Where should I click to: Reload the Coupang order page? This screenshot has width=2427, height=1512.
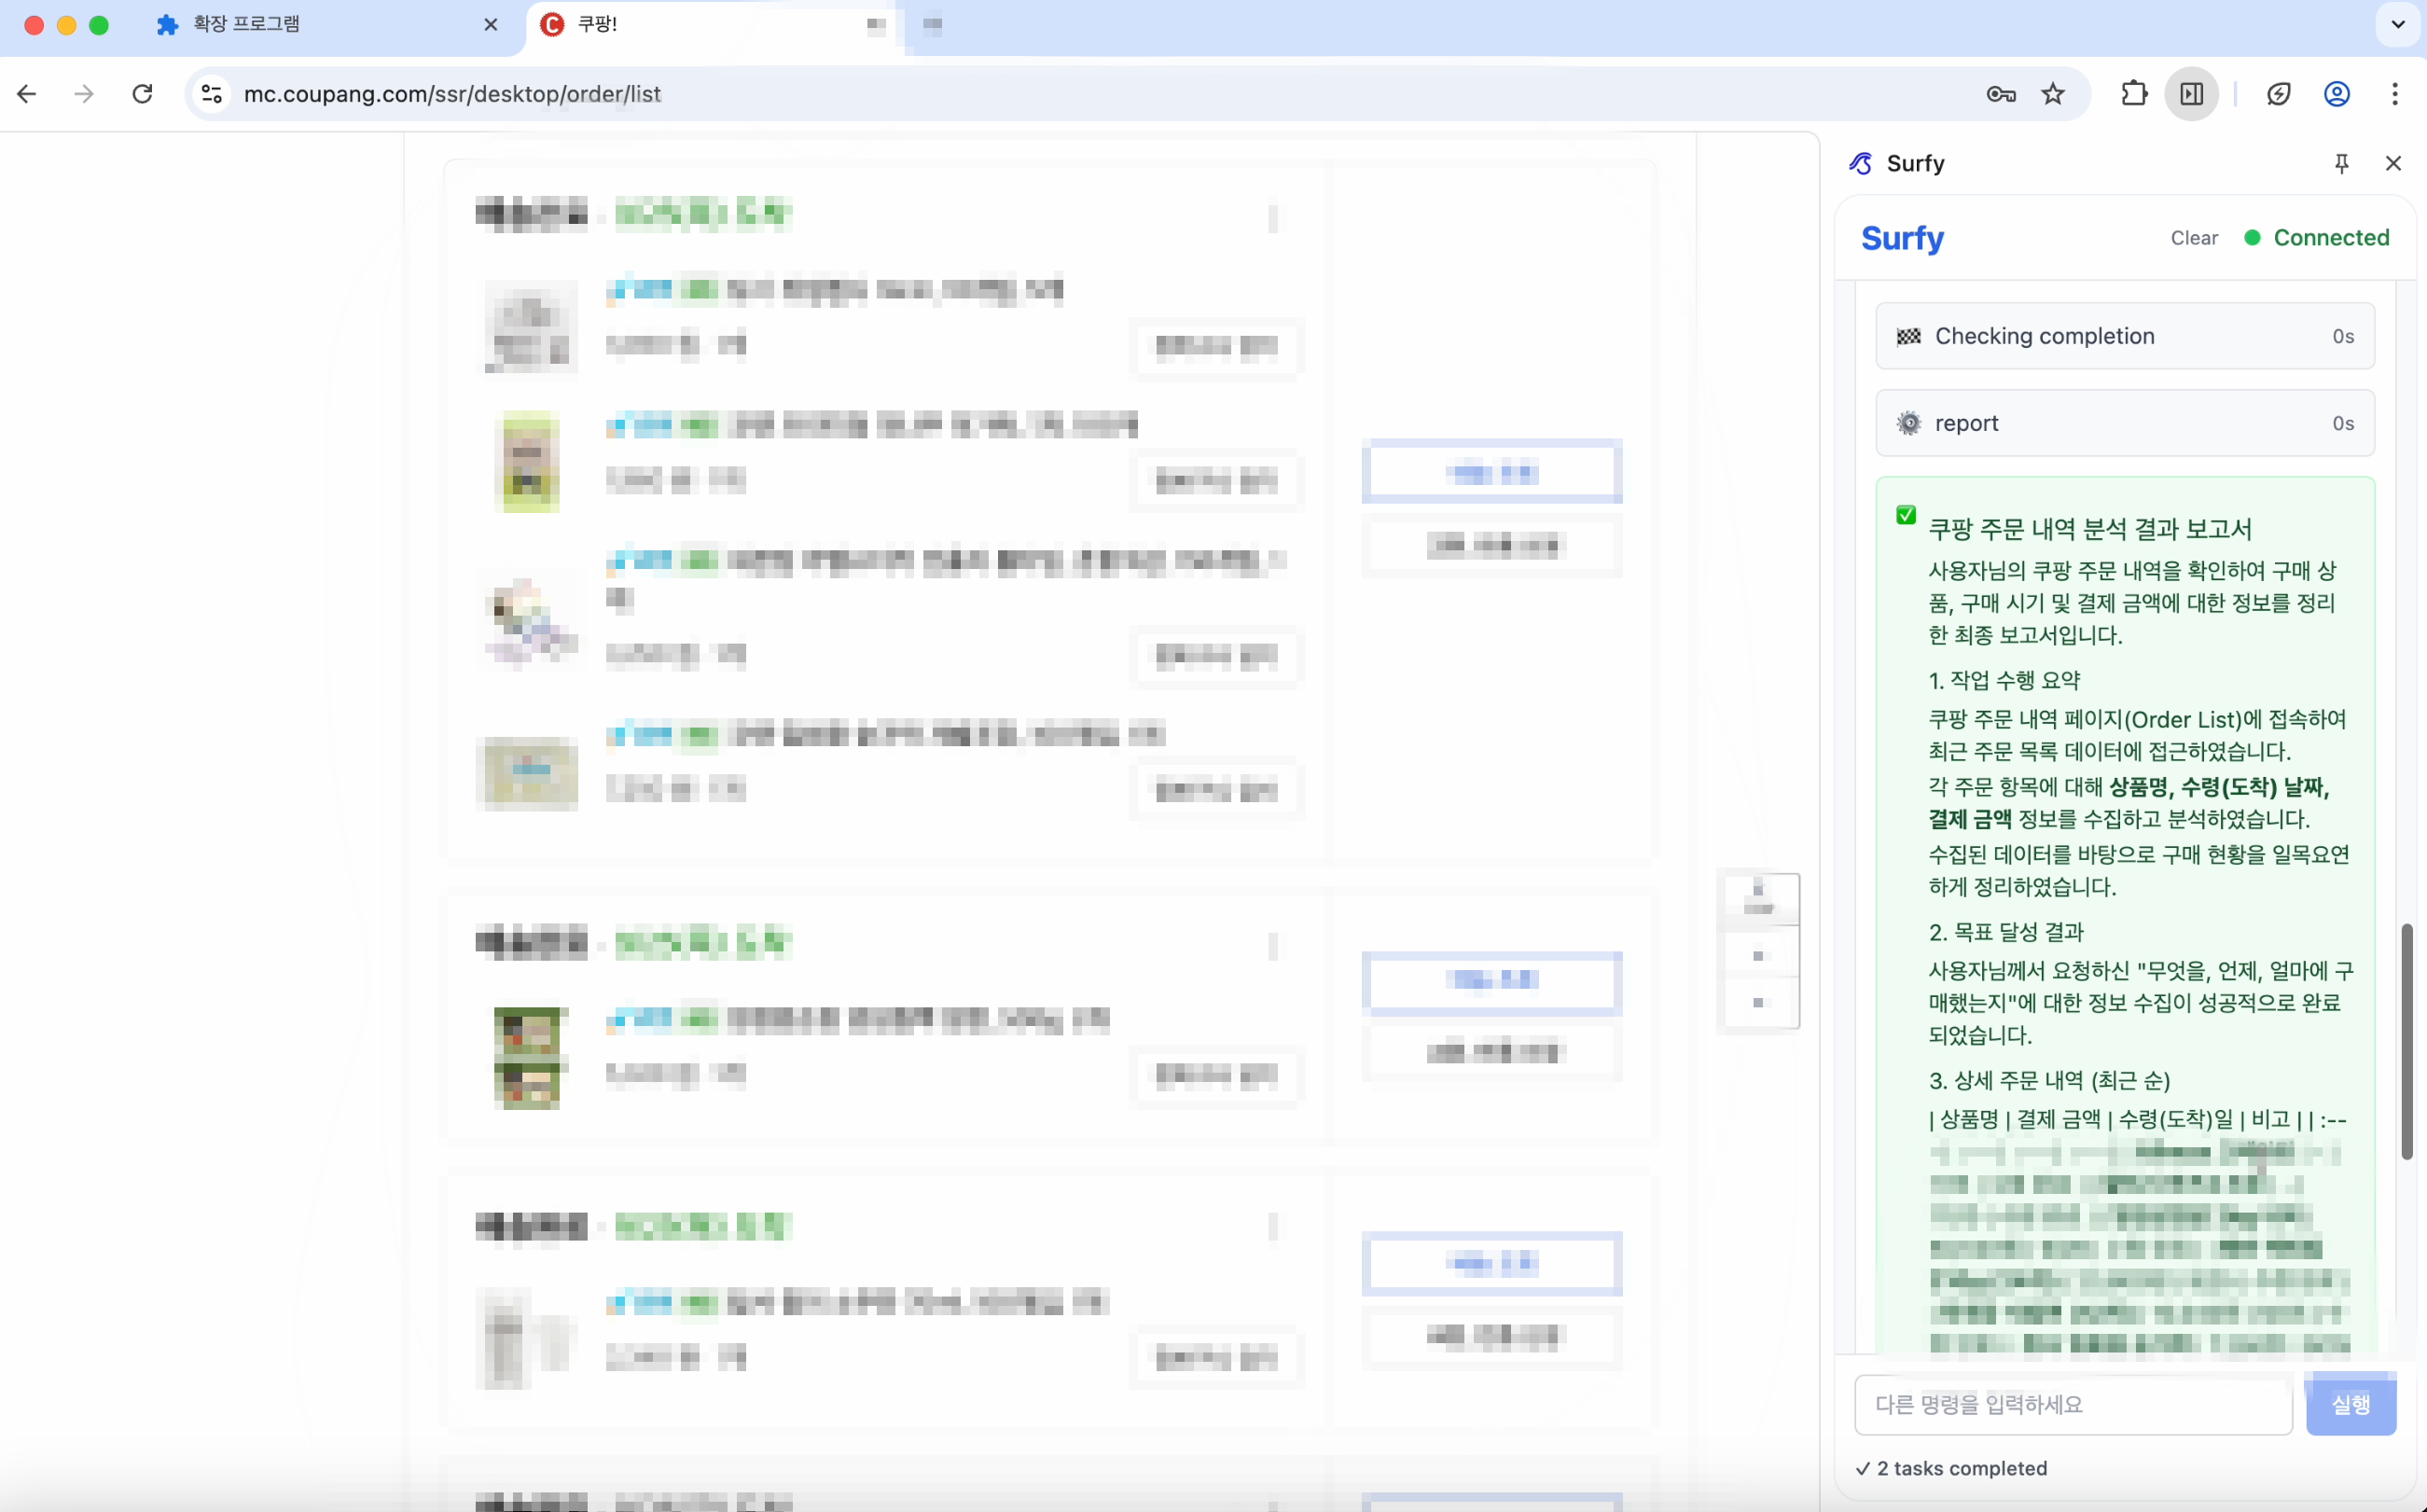click(143, 94)
